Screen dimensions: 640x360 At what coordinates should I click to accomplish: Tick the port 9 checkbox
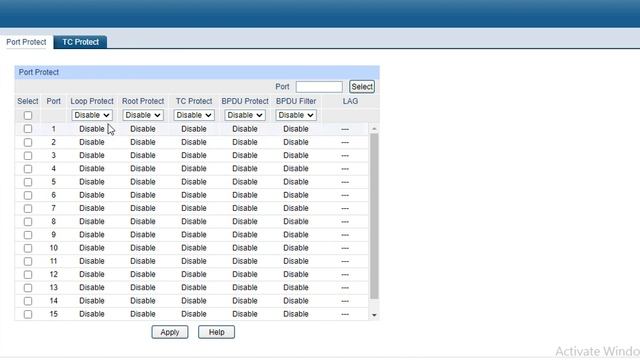point(28,235)
